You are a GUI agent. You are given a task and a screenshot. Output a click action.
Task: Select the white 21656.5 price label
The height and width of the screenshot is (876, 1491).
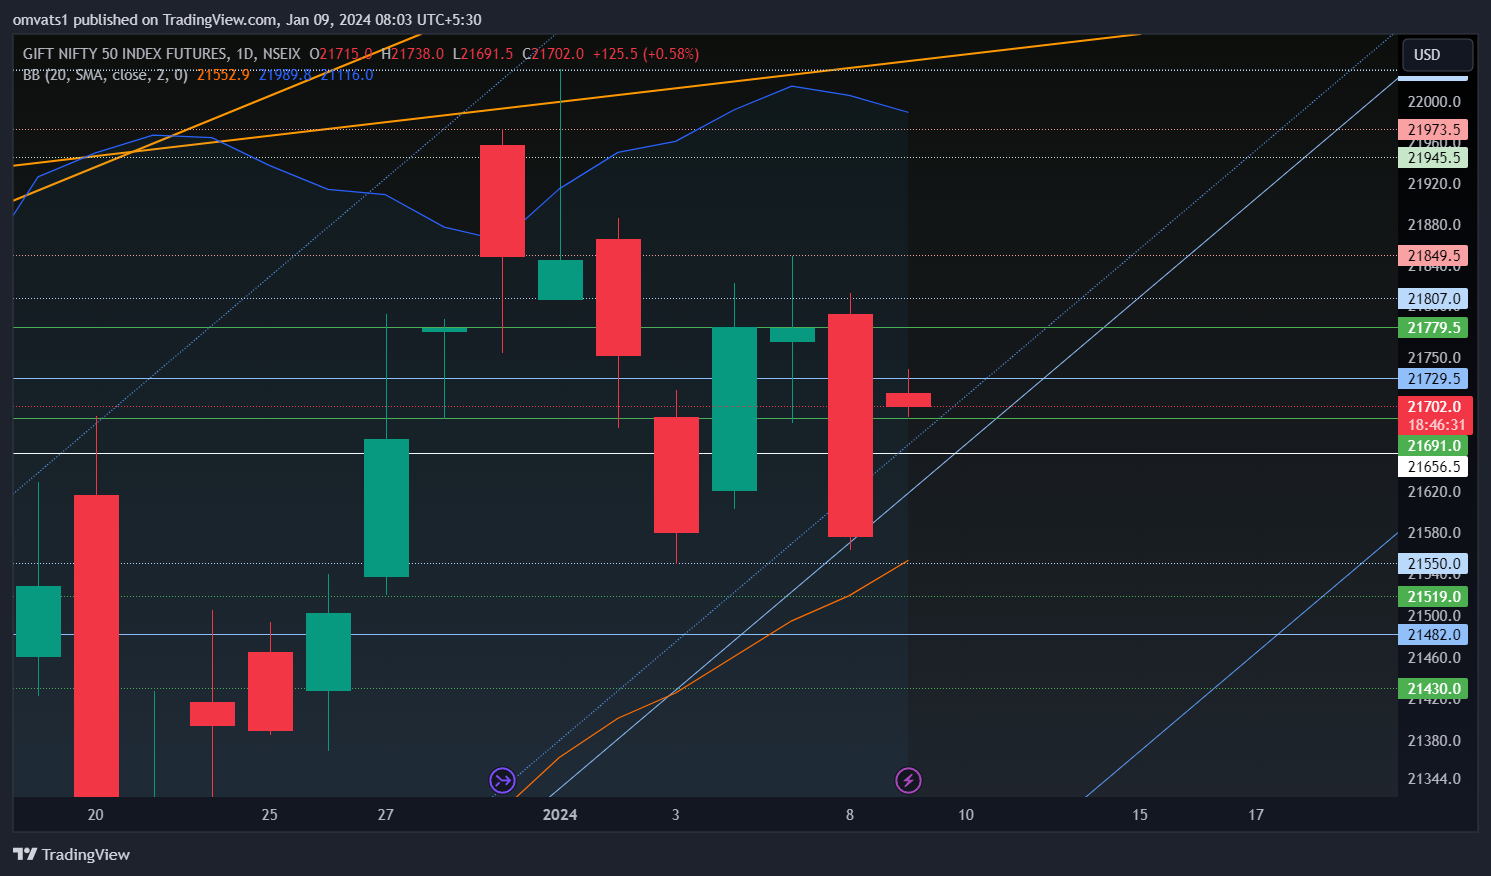tap(1433, 467)
